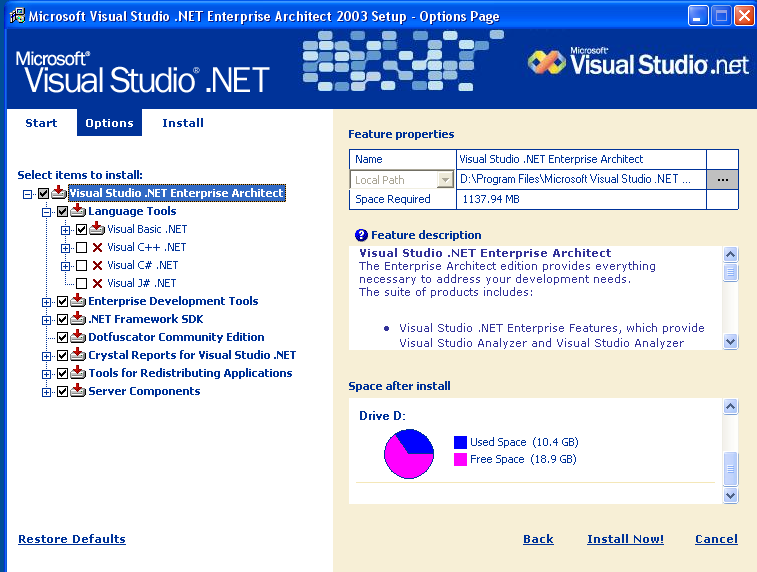Click Feature description scrollbar thumb
This screenshot has width=757, height=572.
click(730, 272)
